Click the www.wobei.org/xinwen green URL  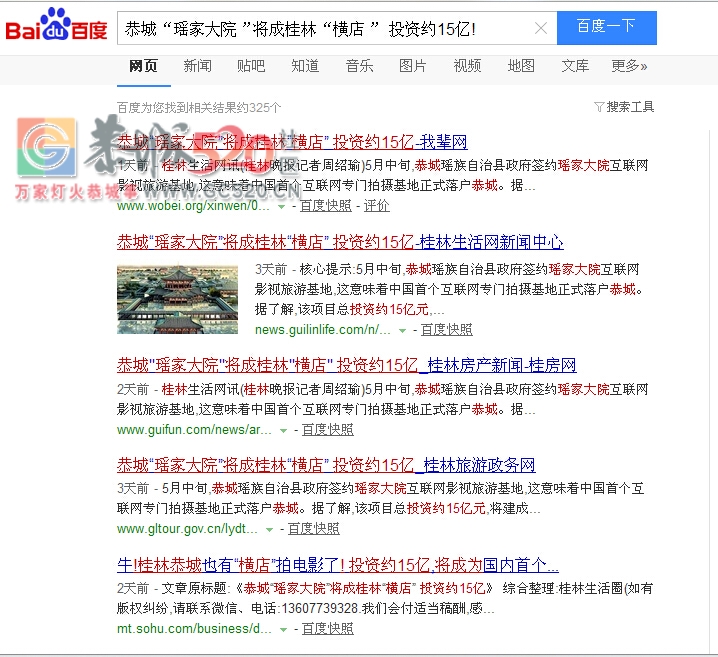[x=193, y=206]
